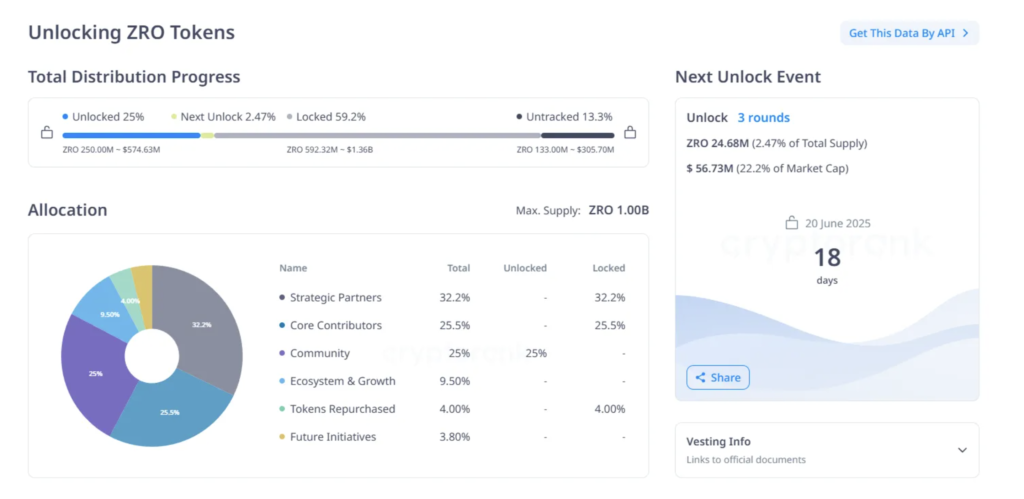Select the Strategic Partners row name
The image size is (1024, 499).
click(336, 298)
